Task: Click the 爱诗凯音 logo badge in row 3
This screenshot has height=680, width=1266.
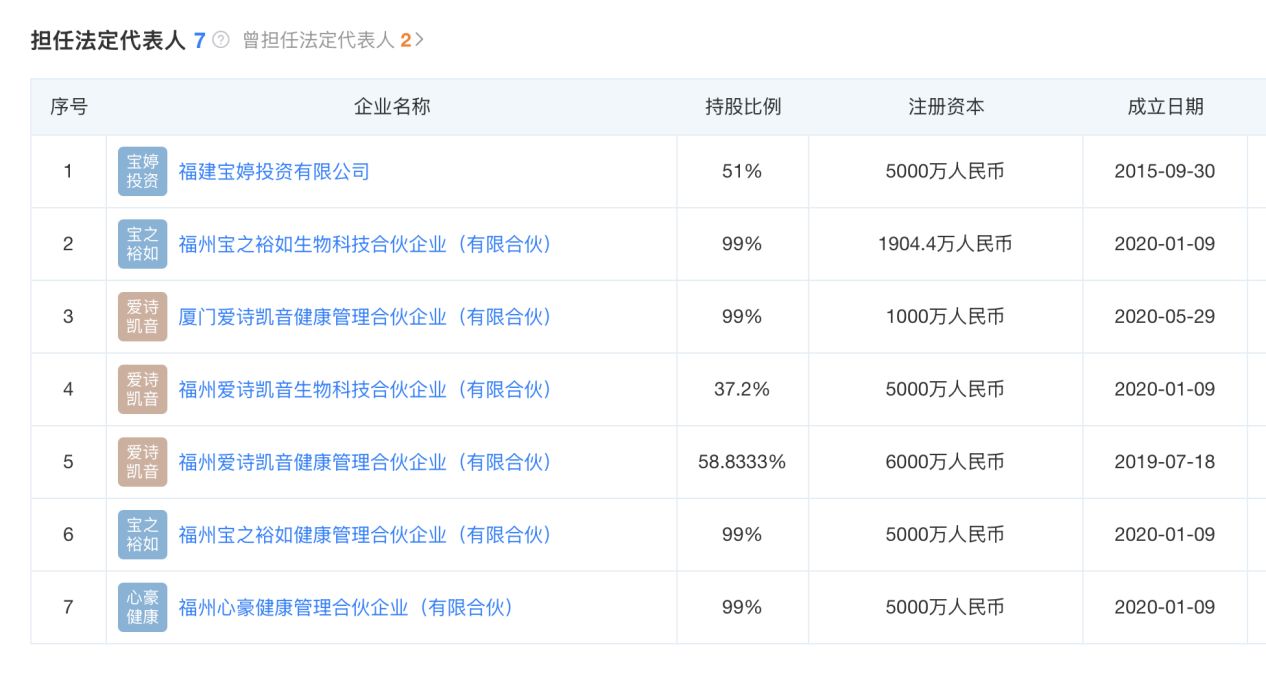Action: pyautogui.click(x=143, y=317)
